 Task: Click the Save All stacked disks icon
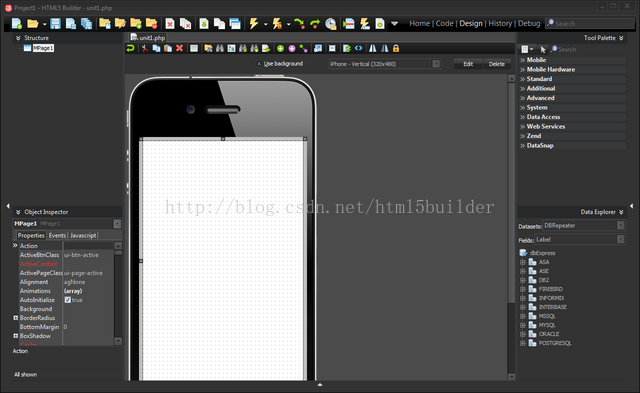pos(87,24)
